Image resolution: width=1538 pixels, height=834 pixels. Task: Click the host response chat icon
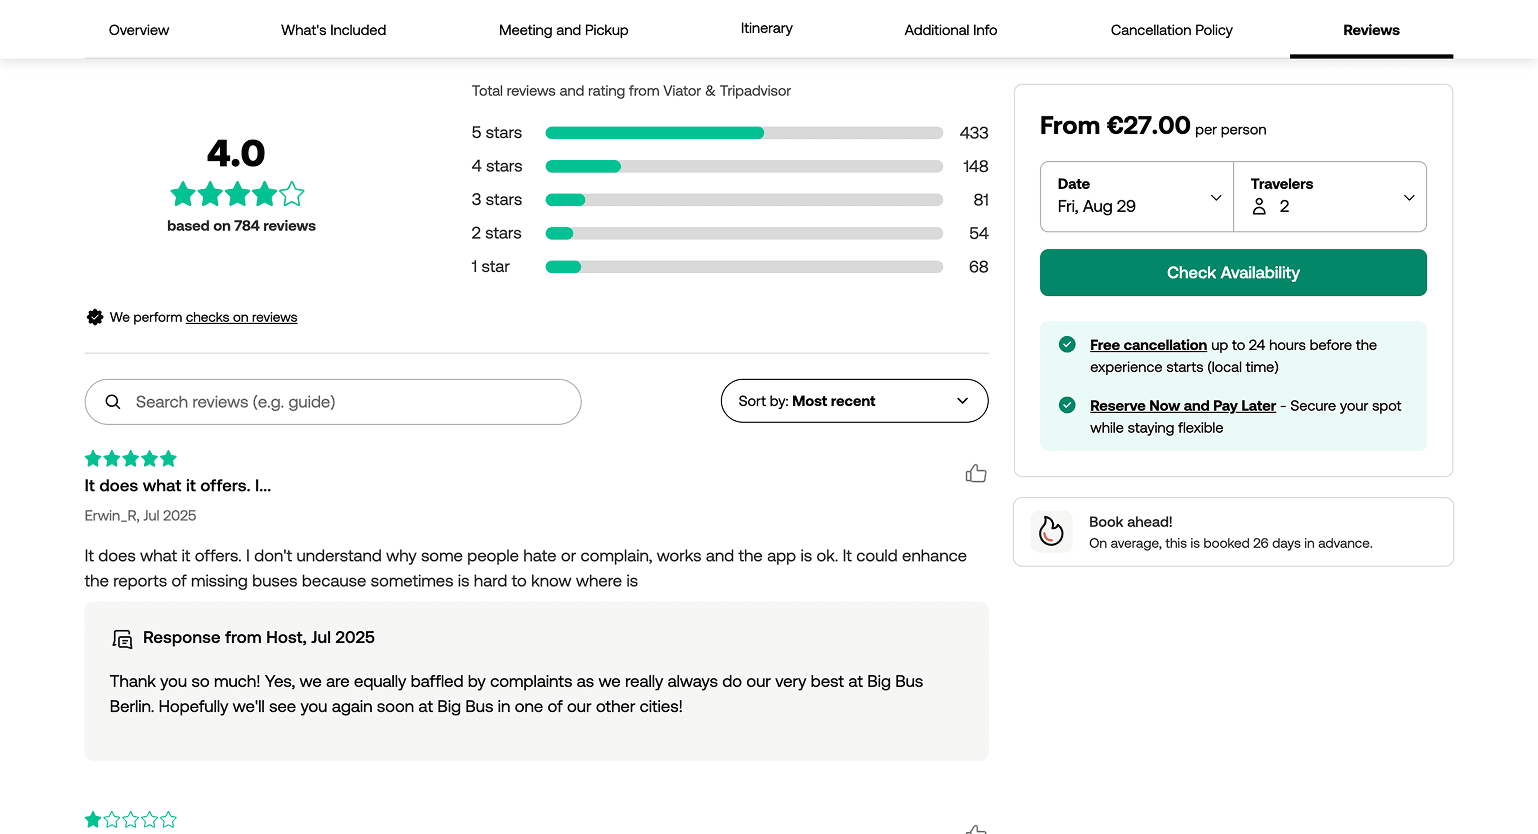pyautogui.click(x=122, y=639)
